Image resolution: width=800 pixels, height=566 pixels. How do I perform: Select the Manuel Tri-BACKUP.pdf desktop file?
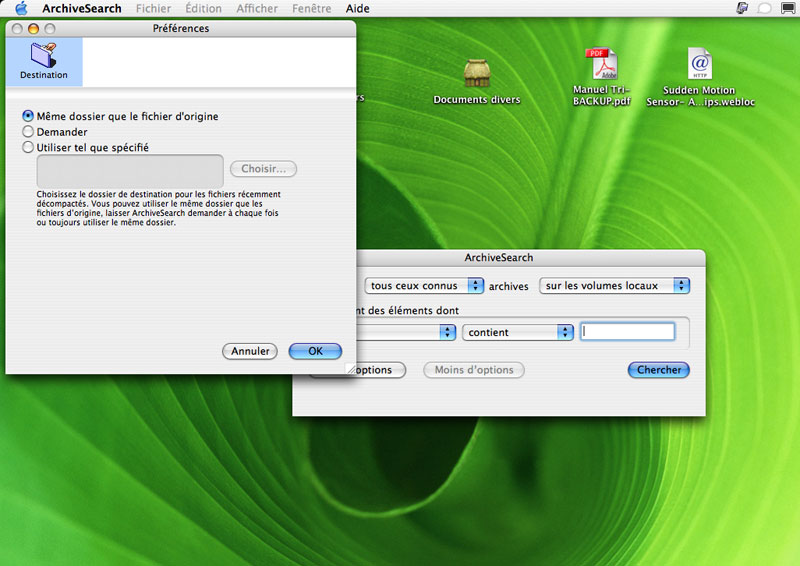click(x=602, y=77)
